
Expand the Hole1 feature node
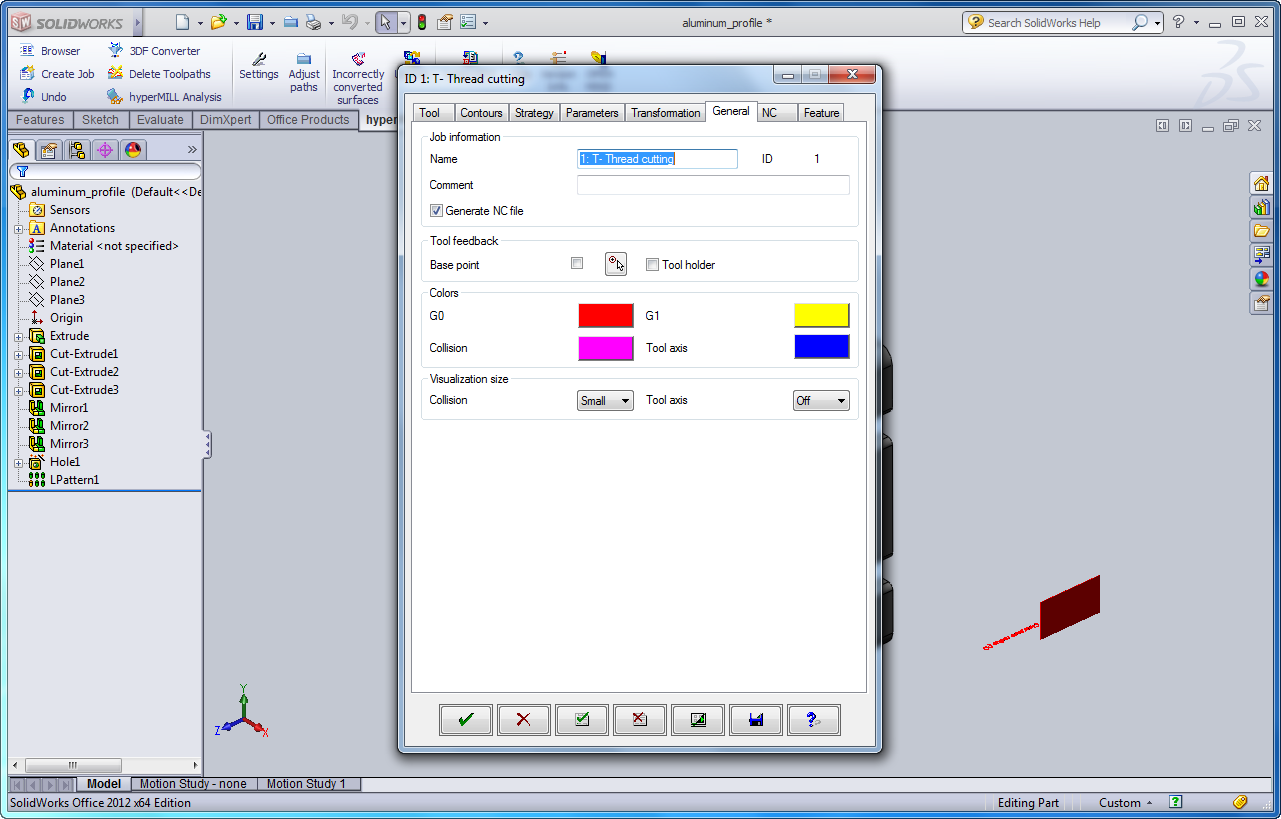[18, 462]
